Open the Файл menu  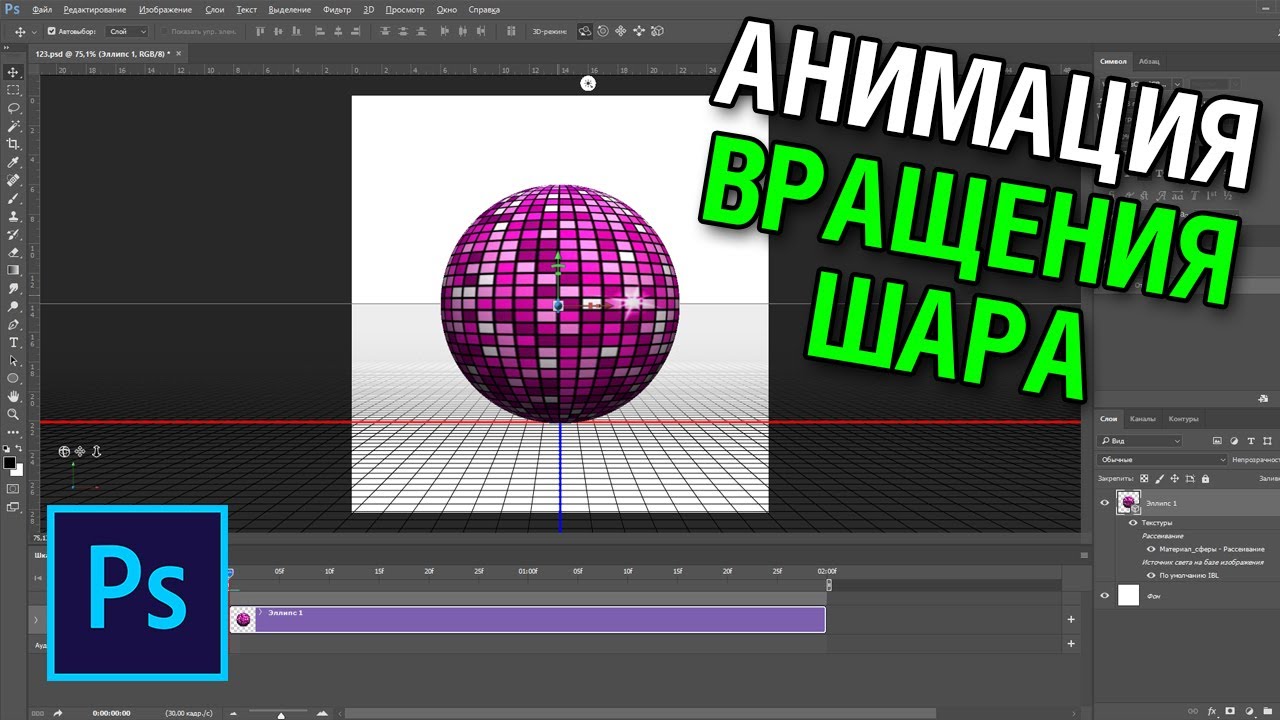click(42, 9)
